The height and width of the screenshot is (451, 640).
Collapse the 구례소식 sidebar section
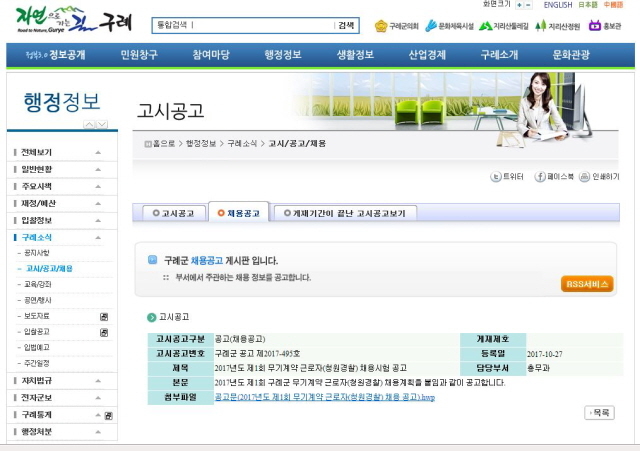pyautogui.click(x=97, y=237)
